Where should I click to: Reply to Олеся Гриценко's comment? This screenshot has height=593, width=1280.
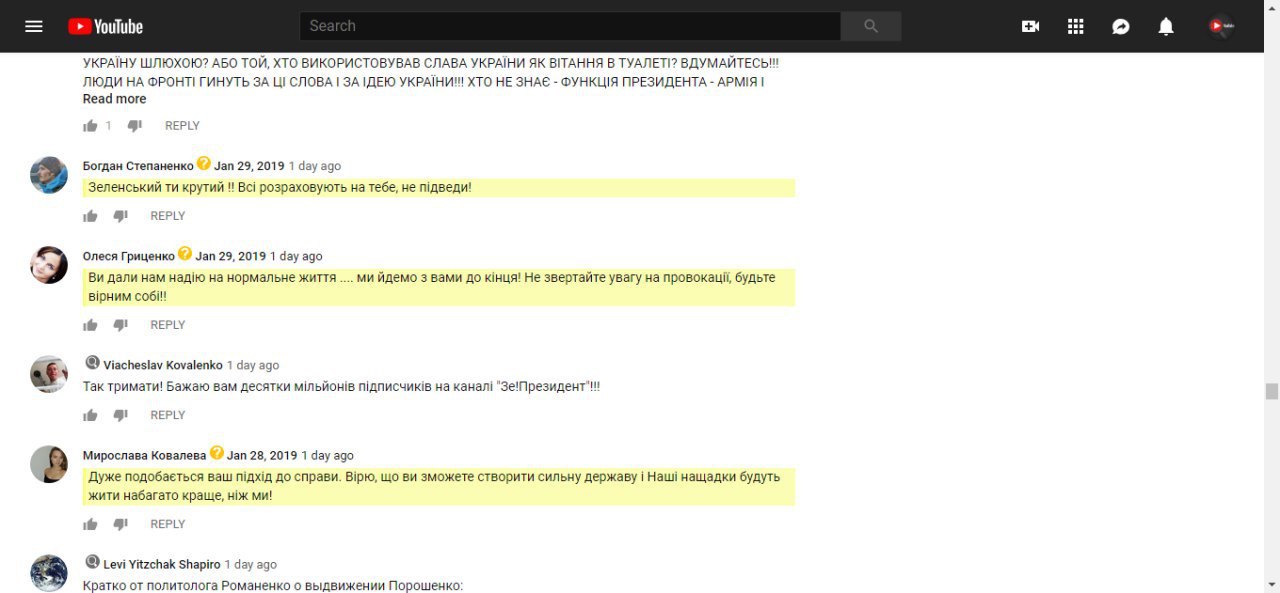click(x=168, y=325)
